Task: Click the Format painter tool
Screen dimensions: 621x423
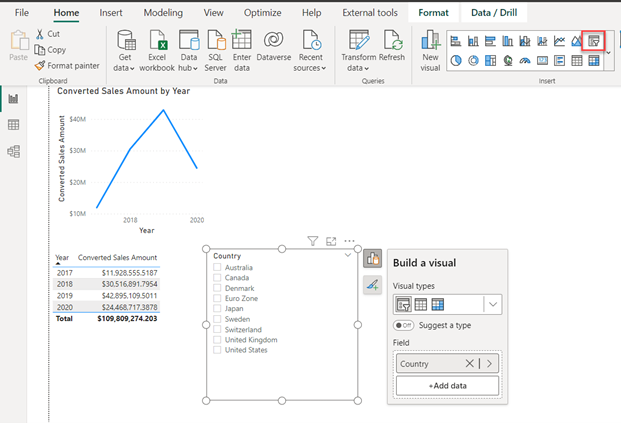Action: (x=66, y=65)
